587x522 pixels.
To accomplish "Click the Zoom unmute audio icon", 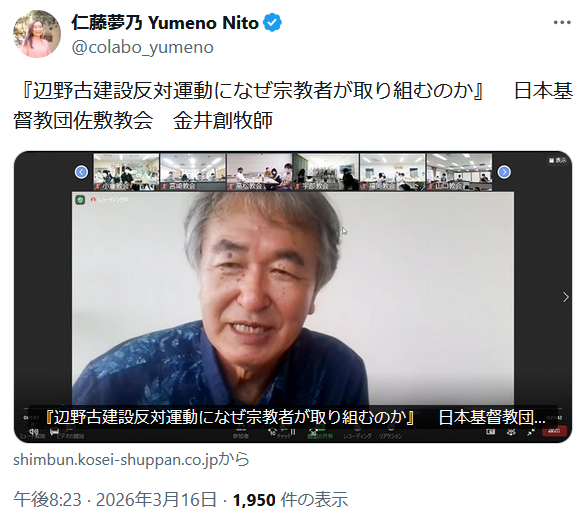I will (x=34, y=432).
